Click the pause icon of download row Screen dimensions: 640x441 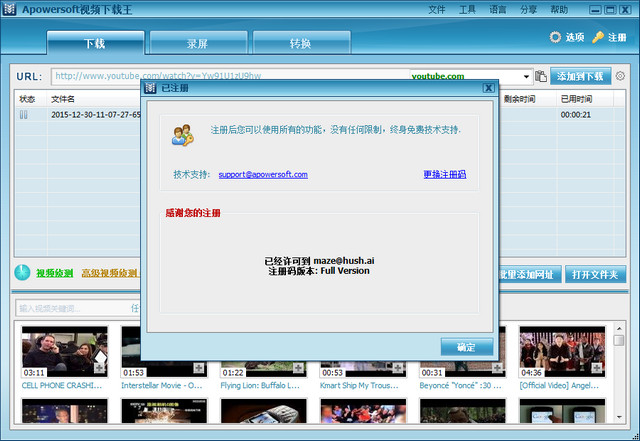24,115
